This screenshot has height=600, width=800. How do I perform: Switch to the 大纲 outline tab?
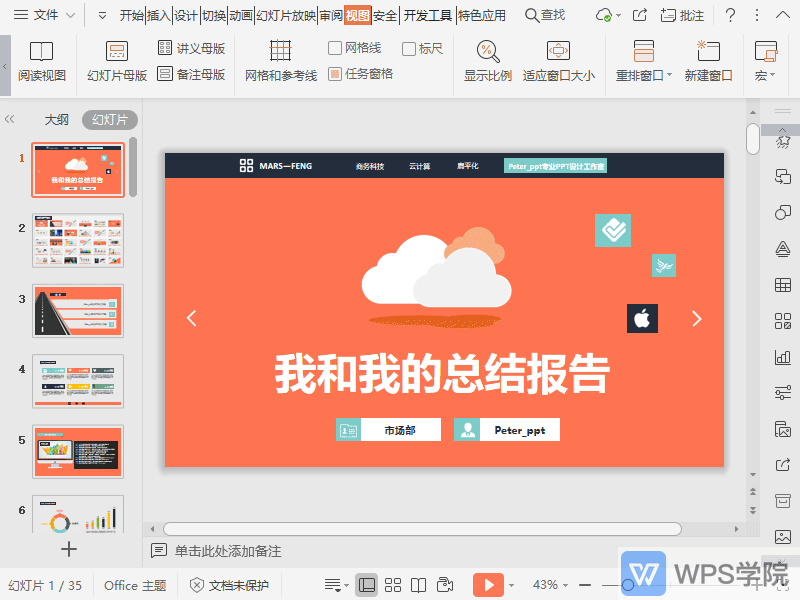coord(57,118)
